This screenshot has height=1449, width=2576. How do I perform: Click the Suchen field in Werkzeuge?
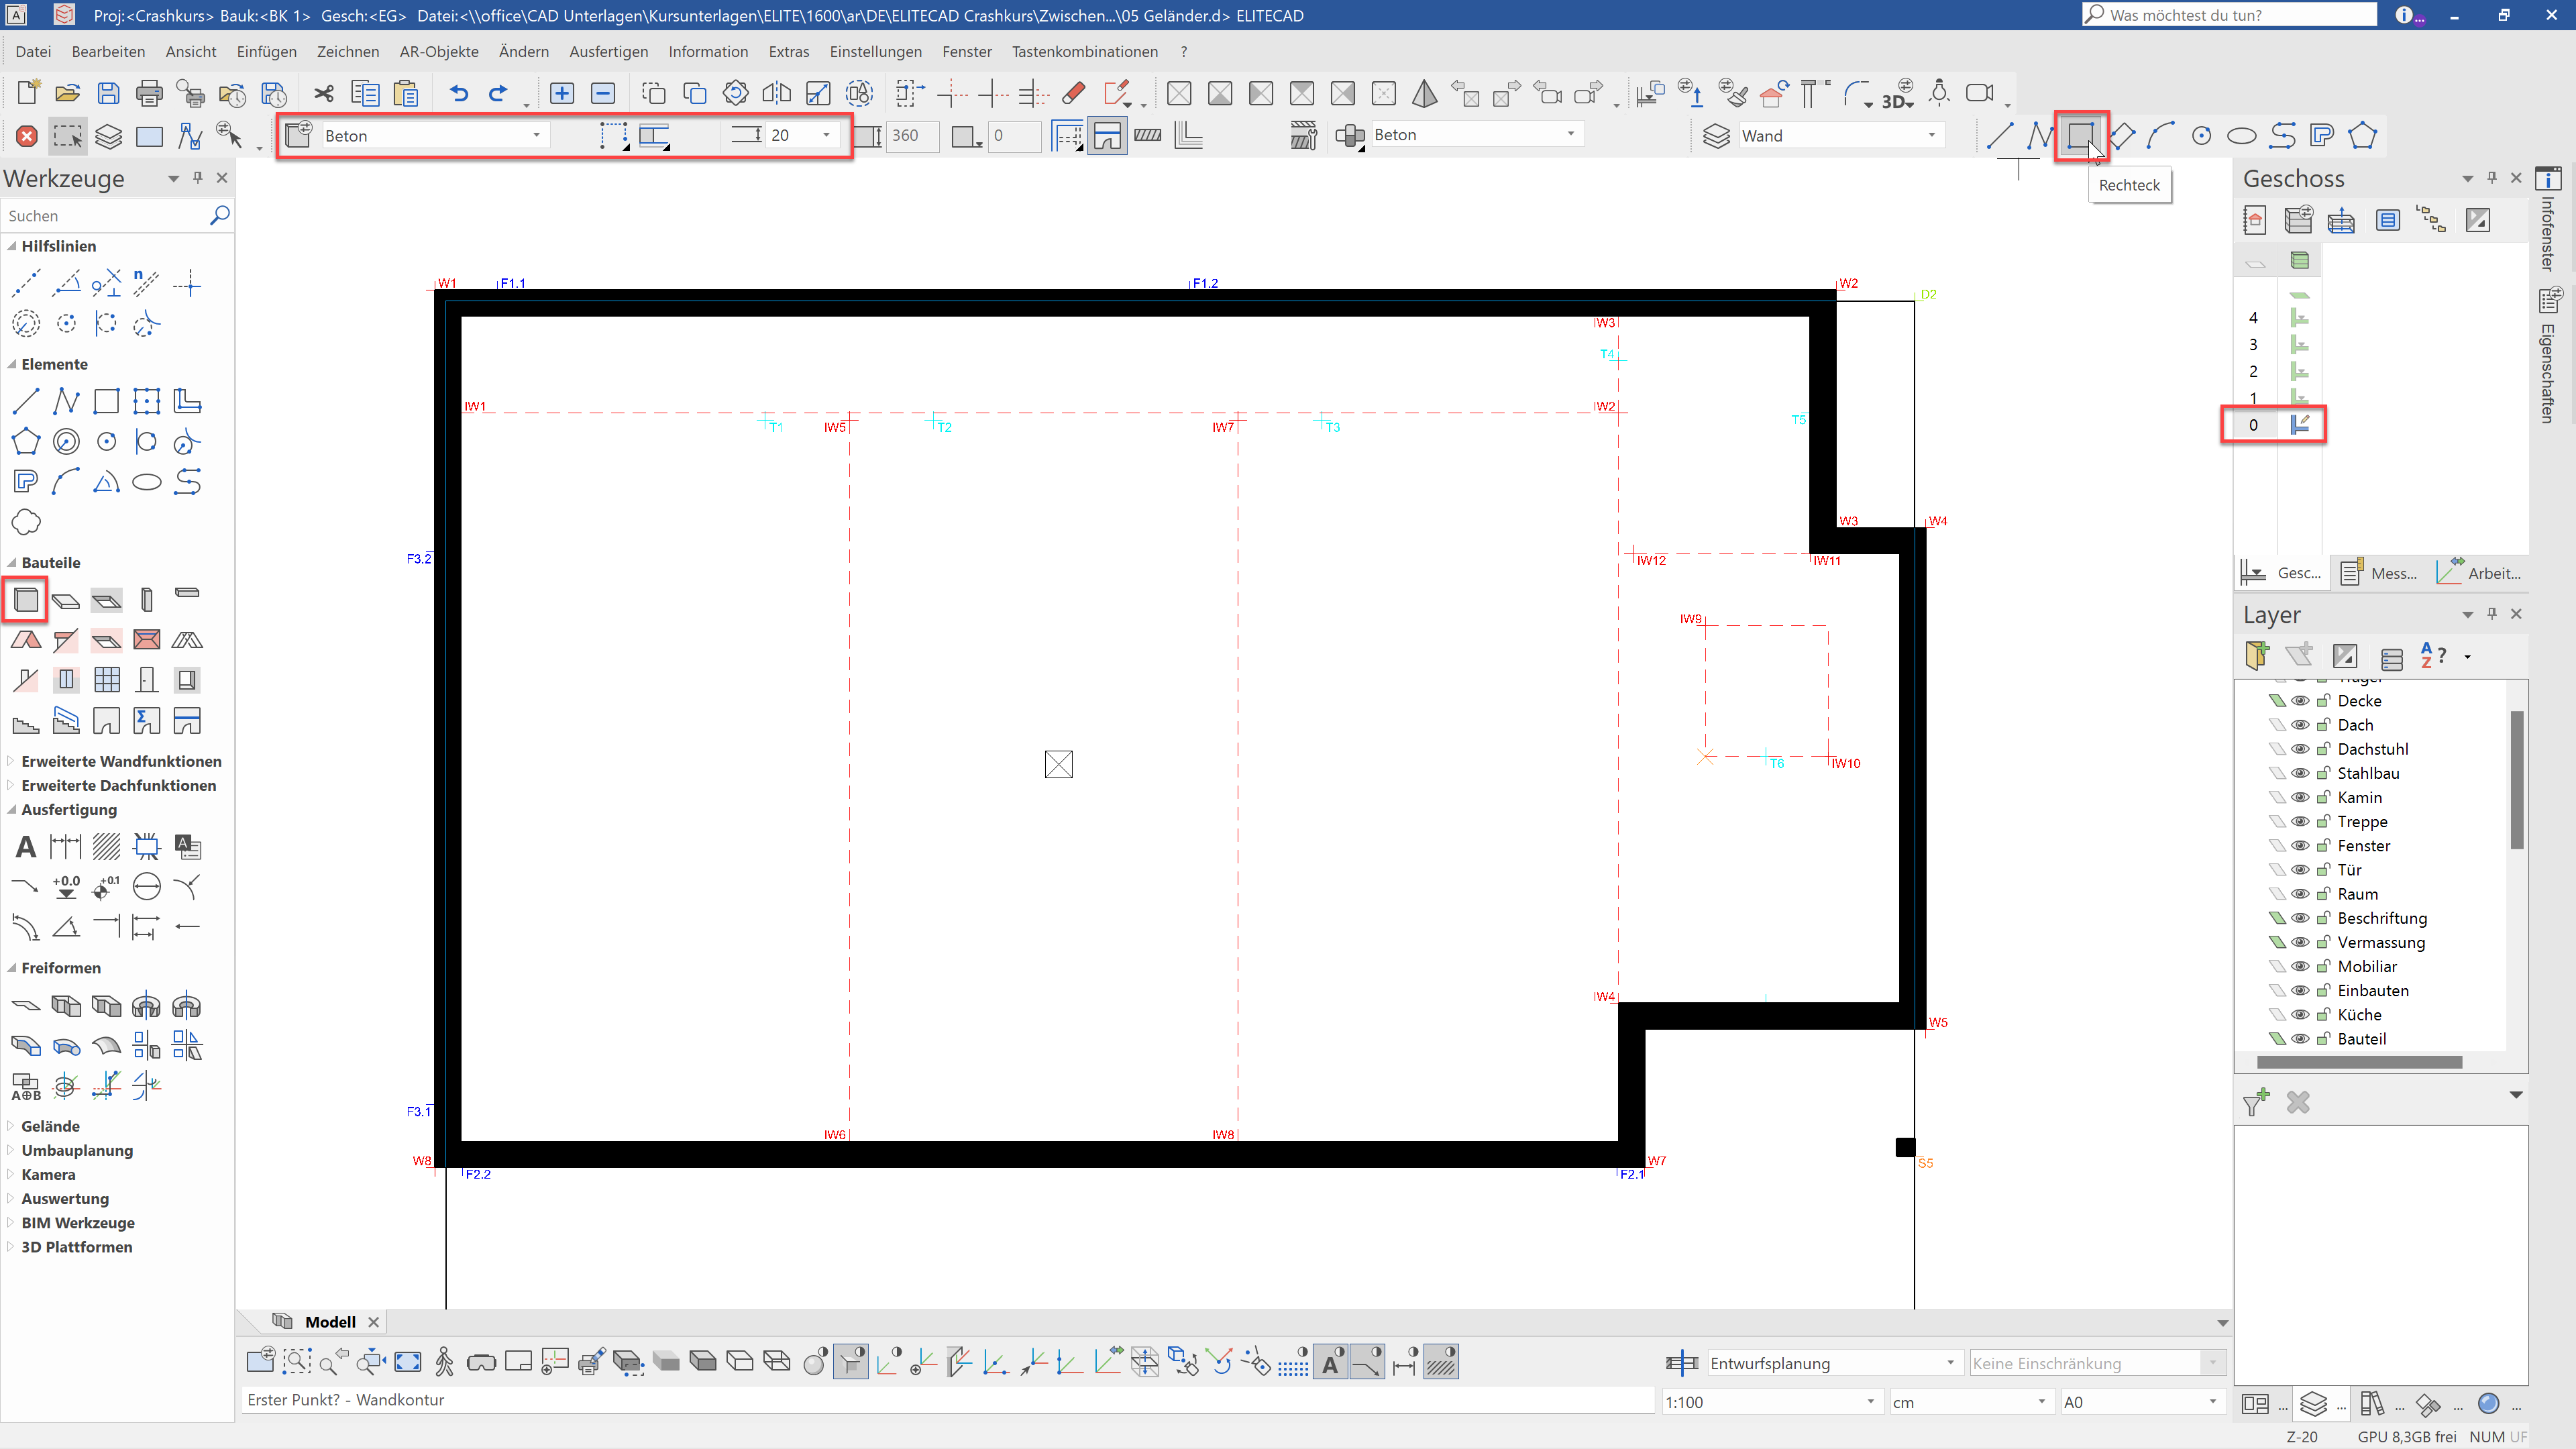click(x=105, y=216)
